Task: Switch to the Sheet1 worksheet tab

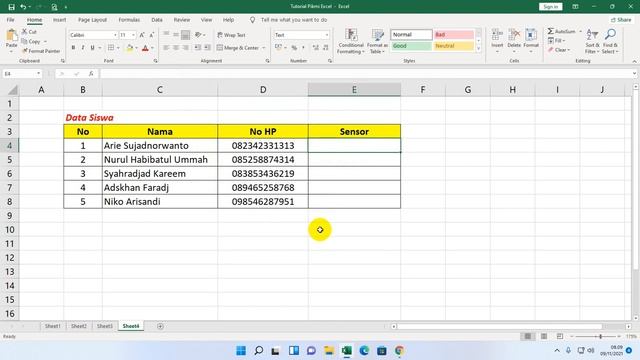Action: (x=53, y=326)
